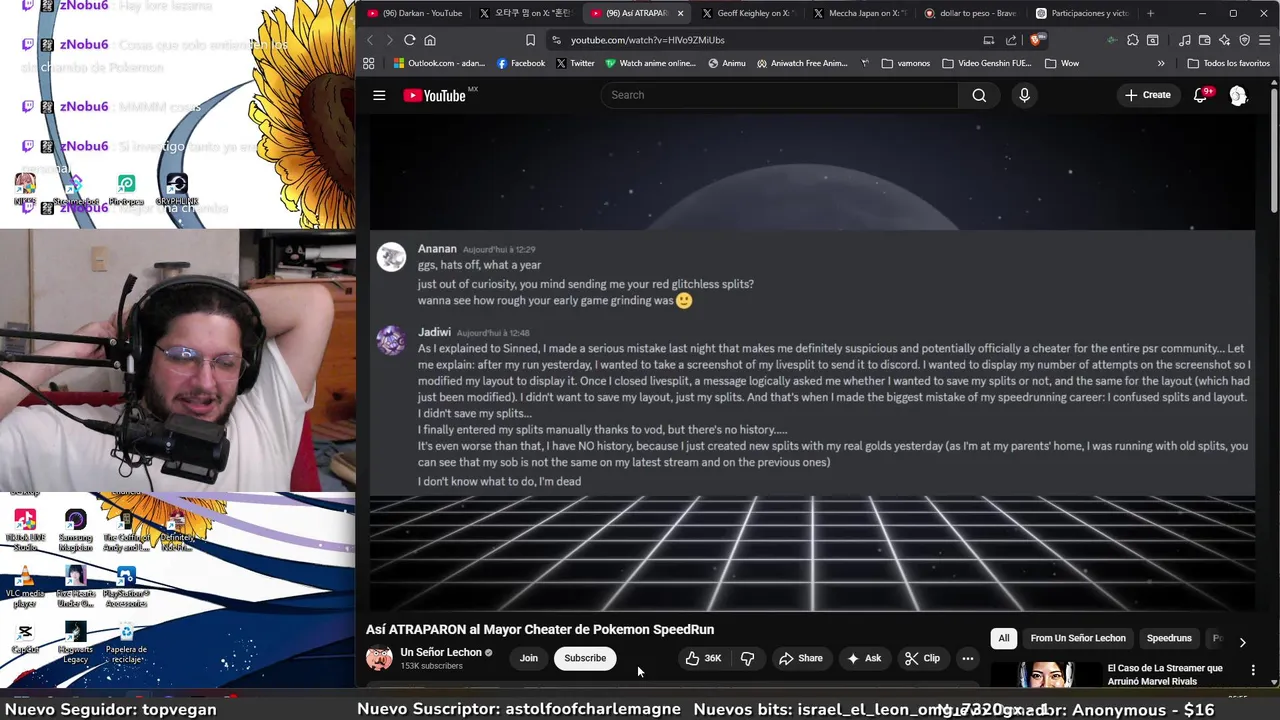The height and width of the screenshot is (720, 1280).
Task: Open Hogwarts Legacy desktop shortcut
Action: [75, 642]
